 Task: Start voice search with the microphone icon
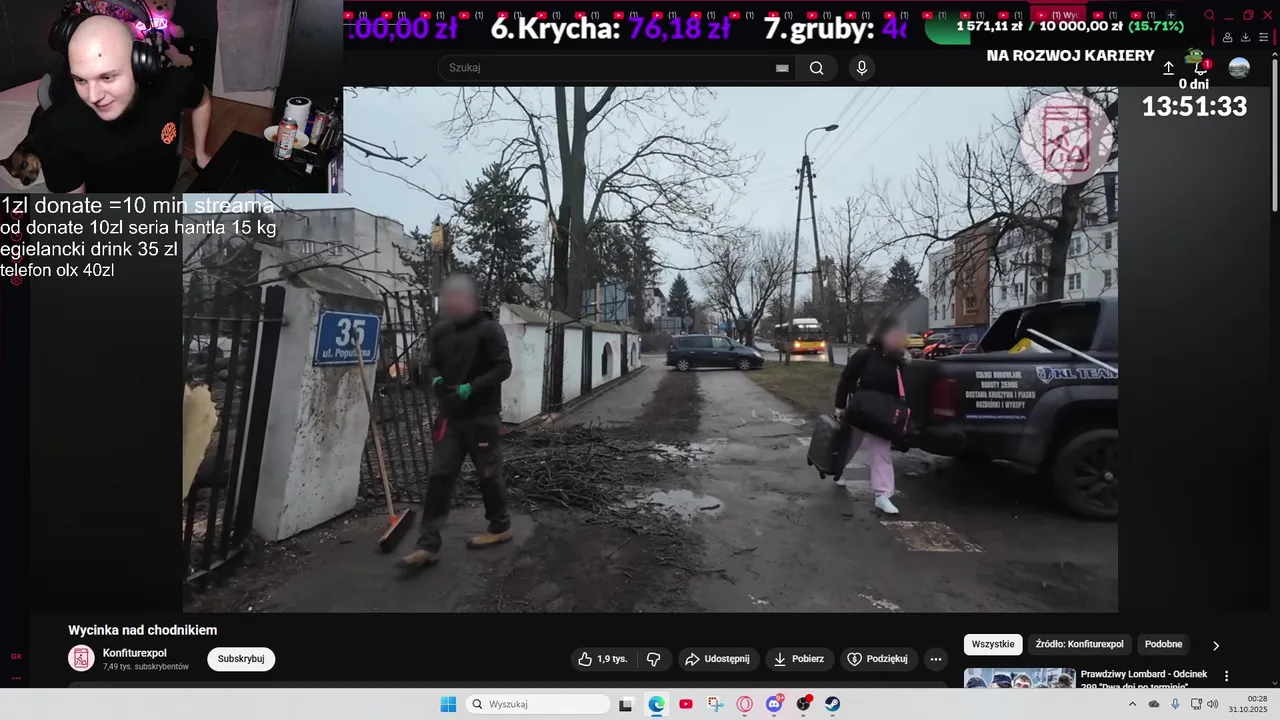point(861,68)
